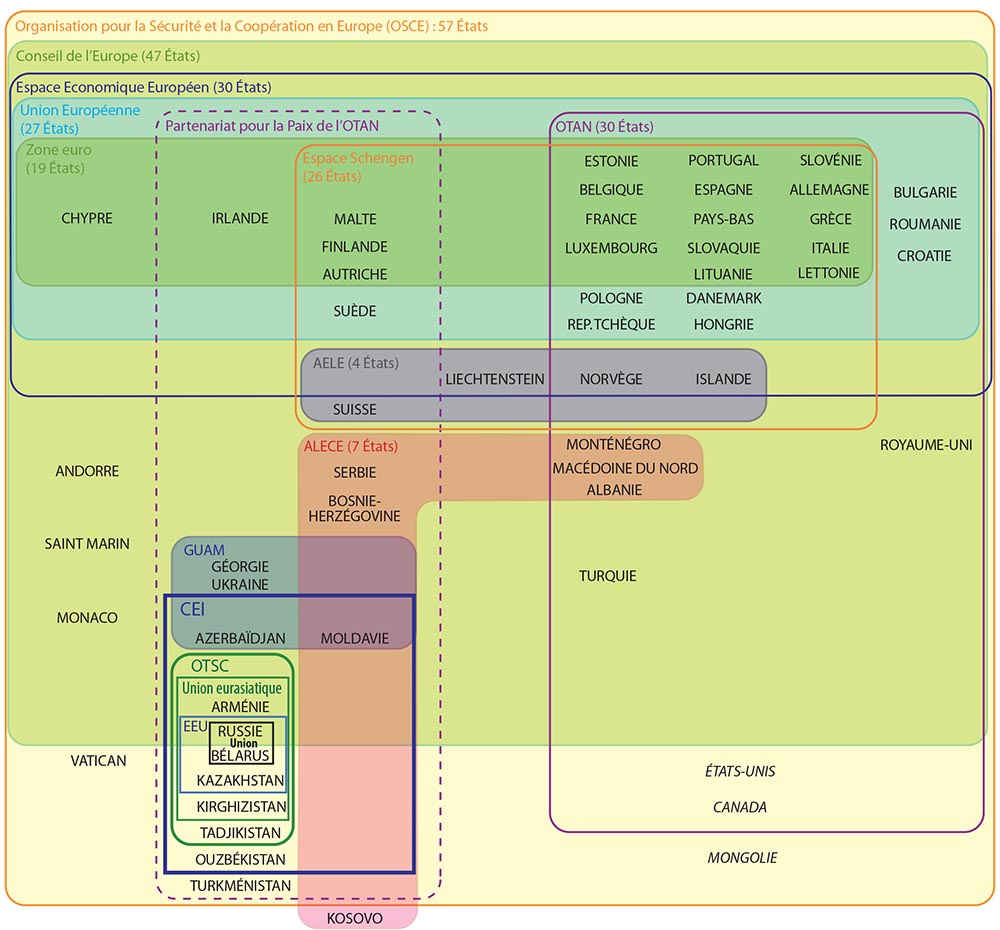
Task: Select the ALECE (7 États) label
Action: tap(351, 446)
